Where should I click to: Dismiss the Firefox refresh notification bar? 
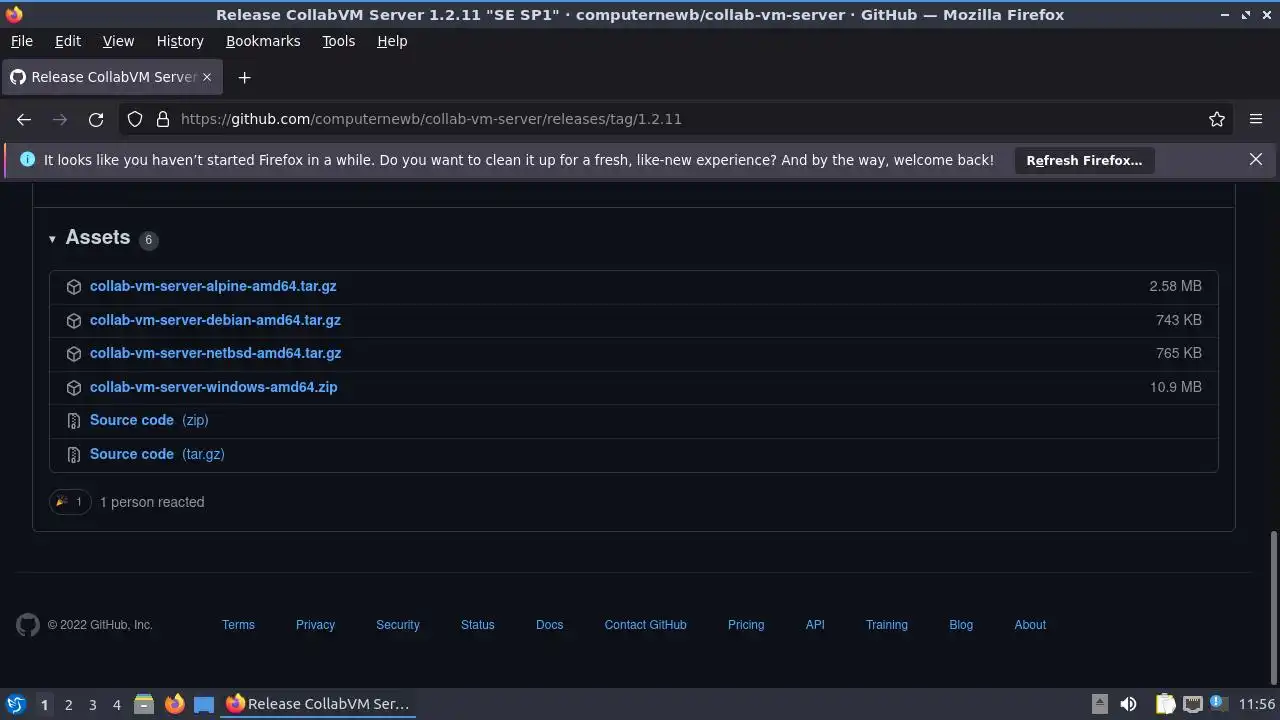[x=1256, y=159]
